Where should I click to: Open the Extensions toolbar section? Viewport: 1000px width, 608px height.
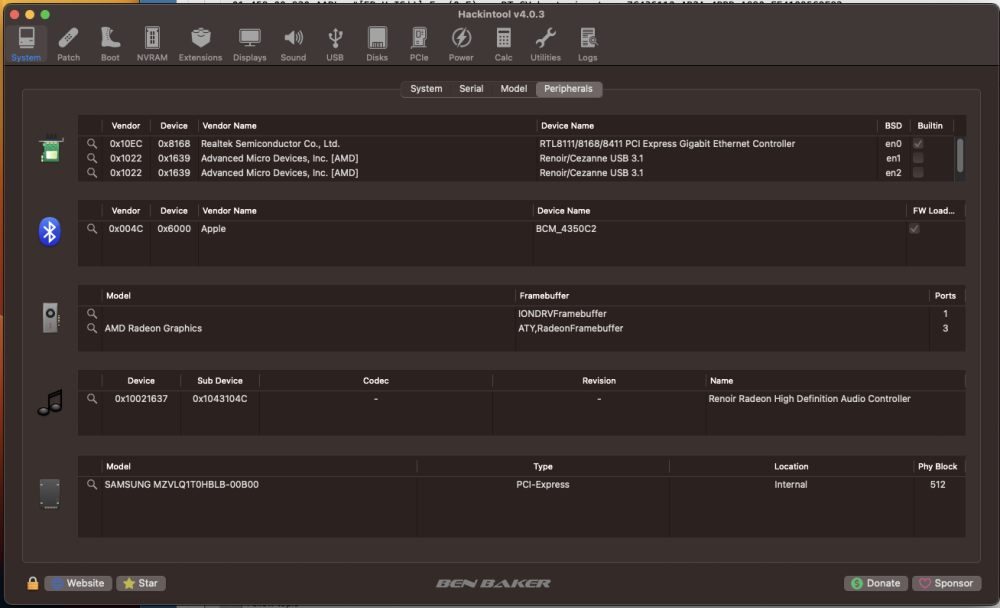click(200, 44)
